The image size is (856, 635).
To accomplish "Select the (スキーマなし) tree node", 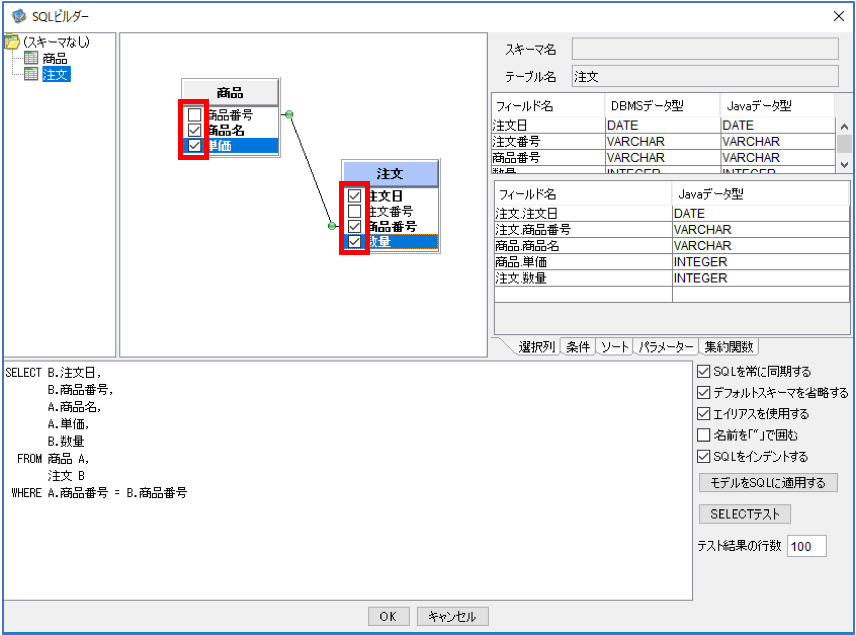I will 56,42.
